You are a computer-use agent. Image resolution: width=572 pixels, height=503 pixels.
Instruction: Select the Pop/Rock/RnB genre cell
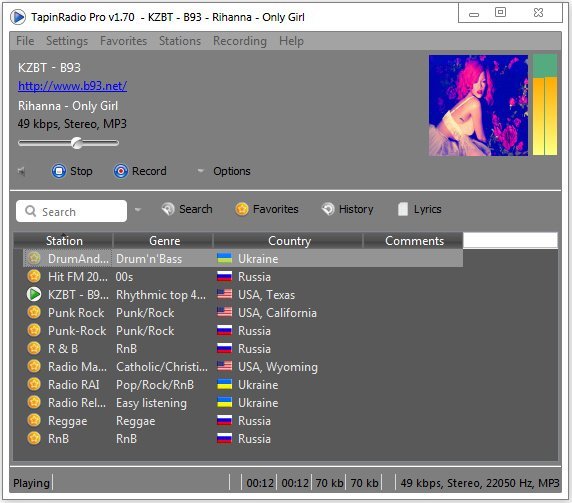point(155,385)
